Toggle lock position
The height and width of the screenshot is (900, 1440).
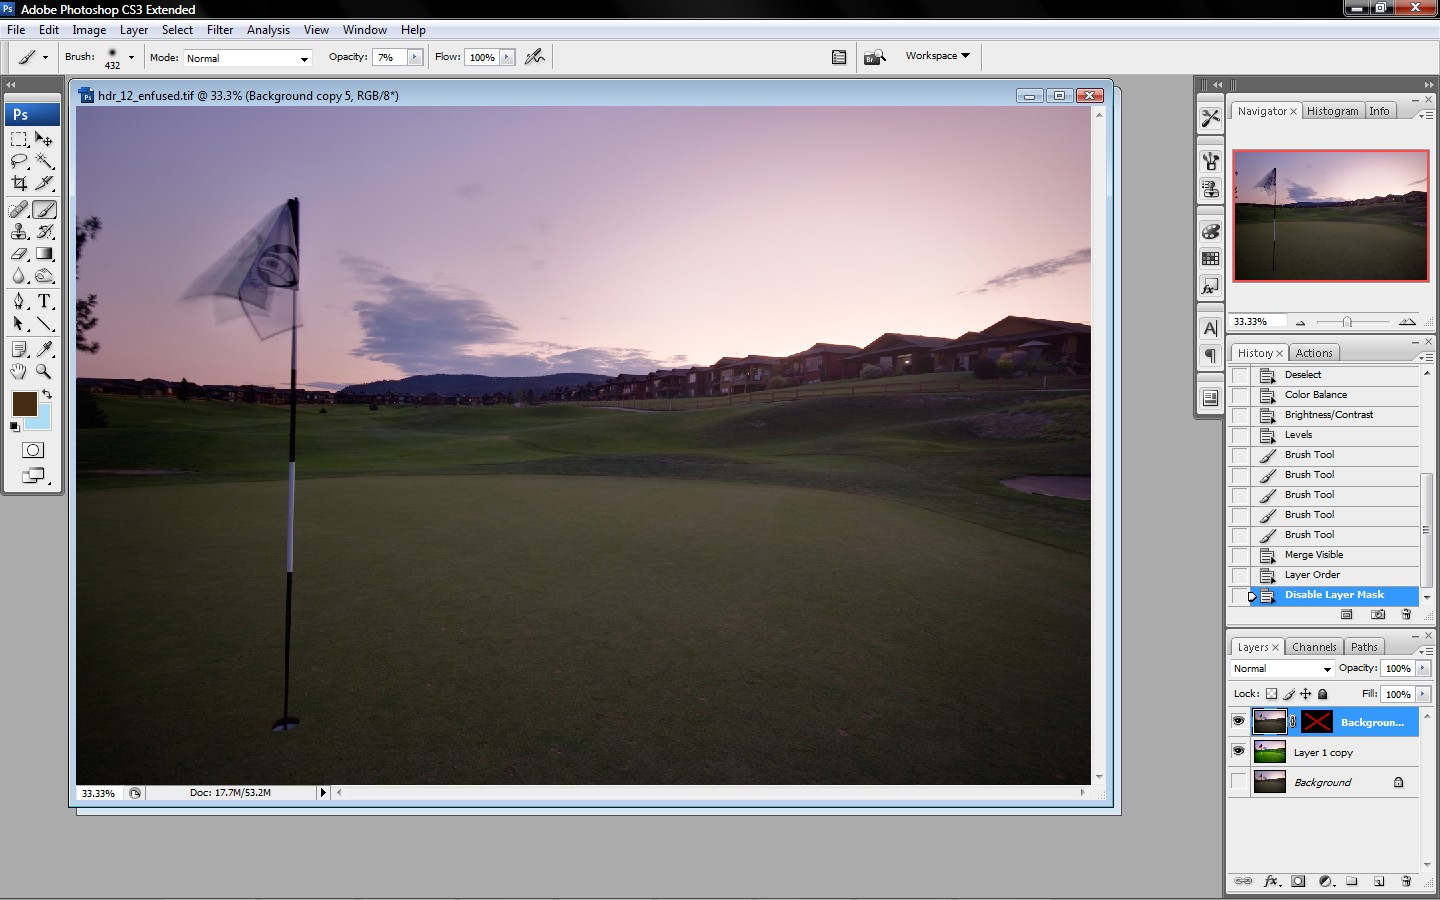coord(1306,694)
